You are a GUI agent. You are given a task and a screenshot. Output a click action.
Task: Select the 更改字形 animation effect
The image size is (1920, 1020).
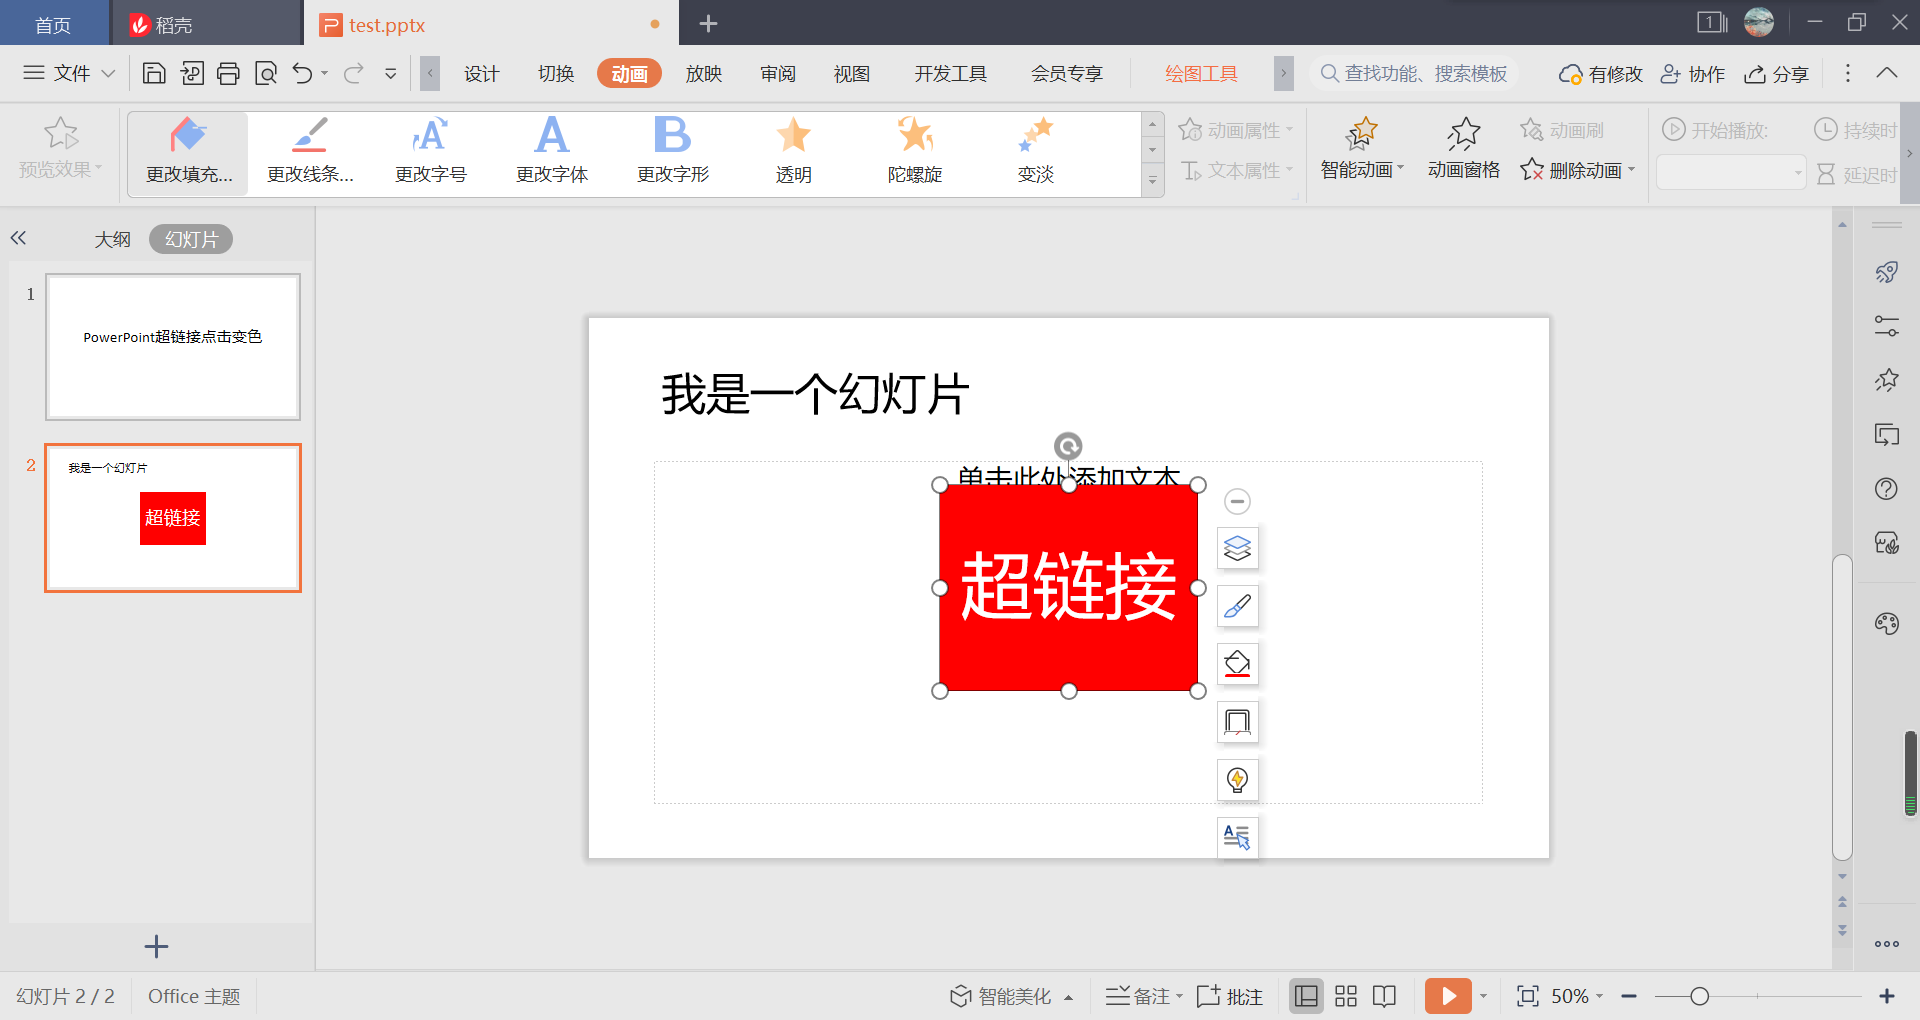point(673,153)
